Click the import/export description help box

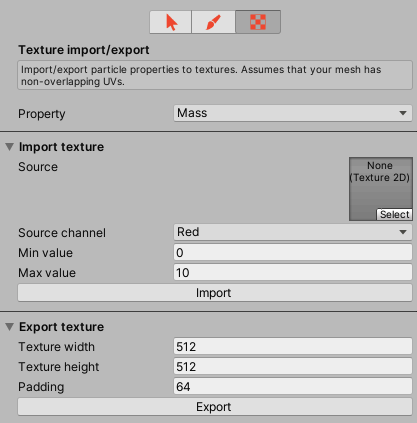tap(215, 75)
